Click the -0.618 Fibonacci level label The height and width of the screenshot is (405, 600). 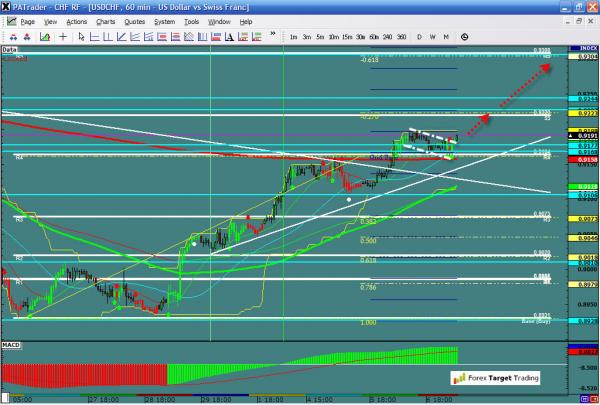pos(370,60)
